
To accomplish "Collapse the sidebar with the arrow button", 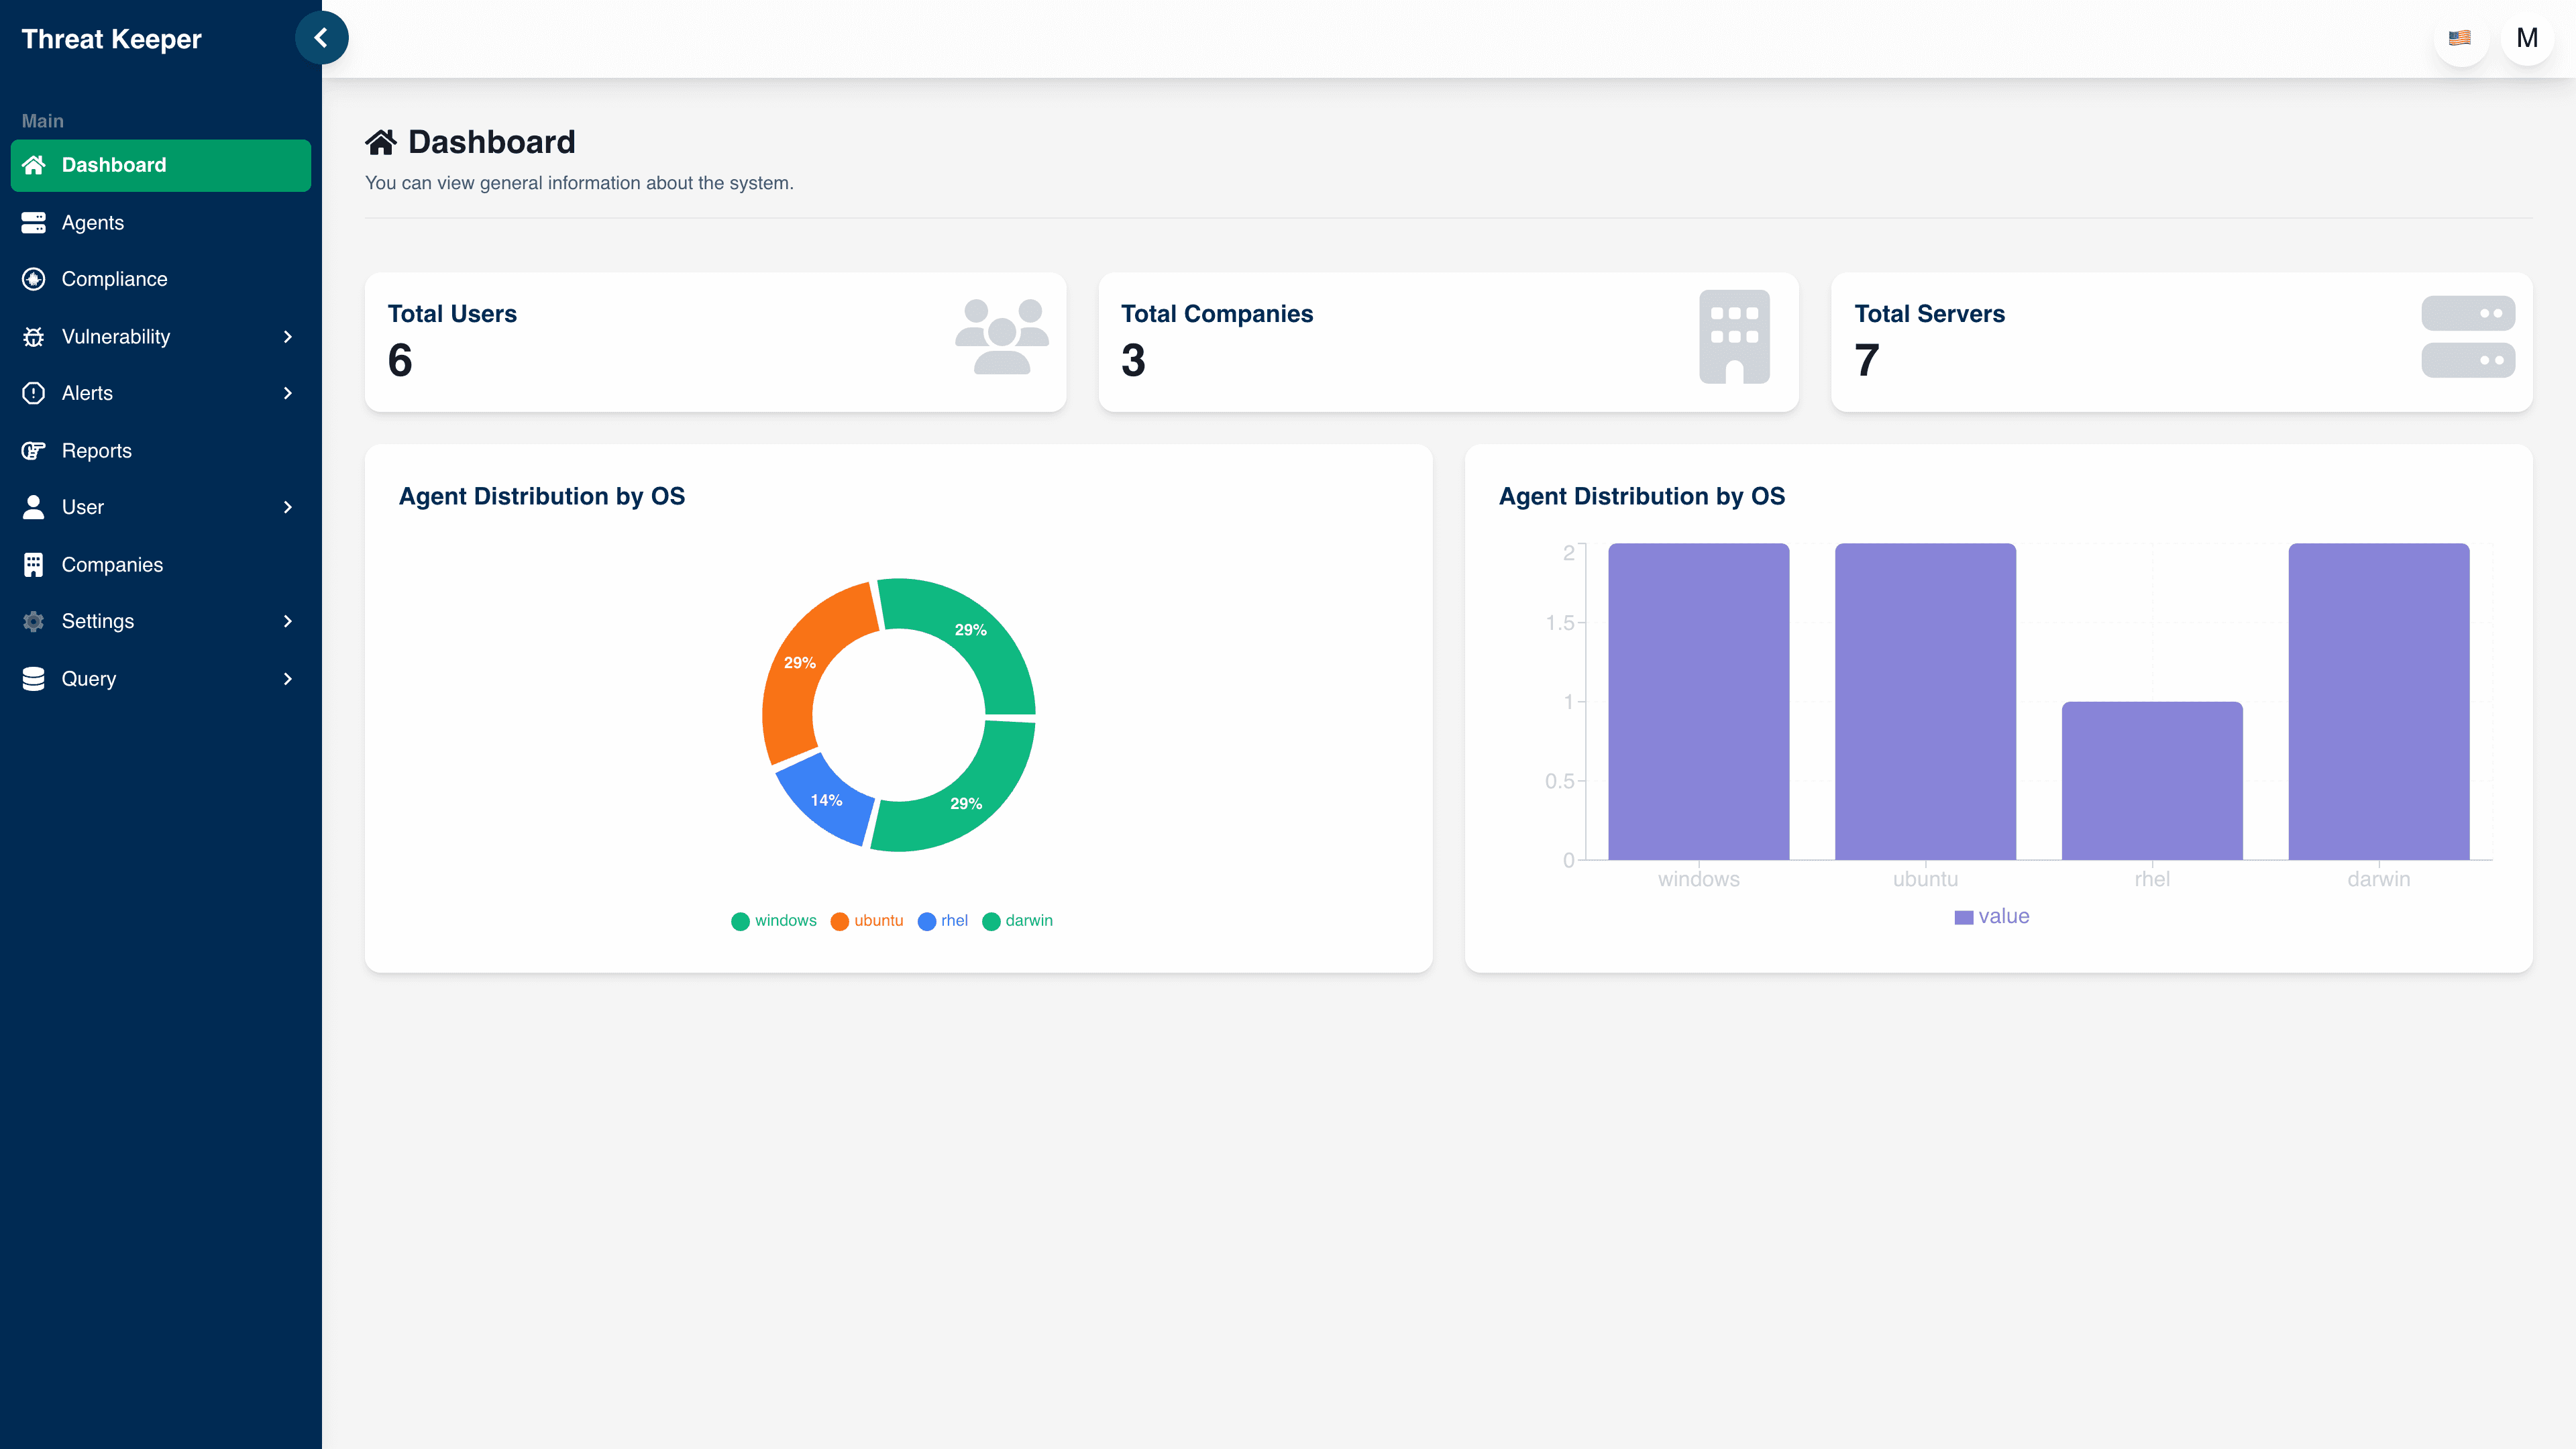I will 321,37.
